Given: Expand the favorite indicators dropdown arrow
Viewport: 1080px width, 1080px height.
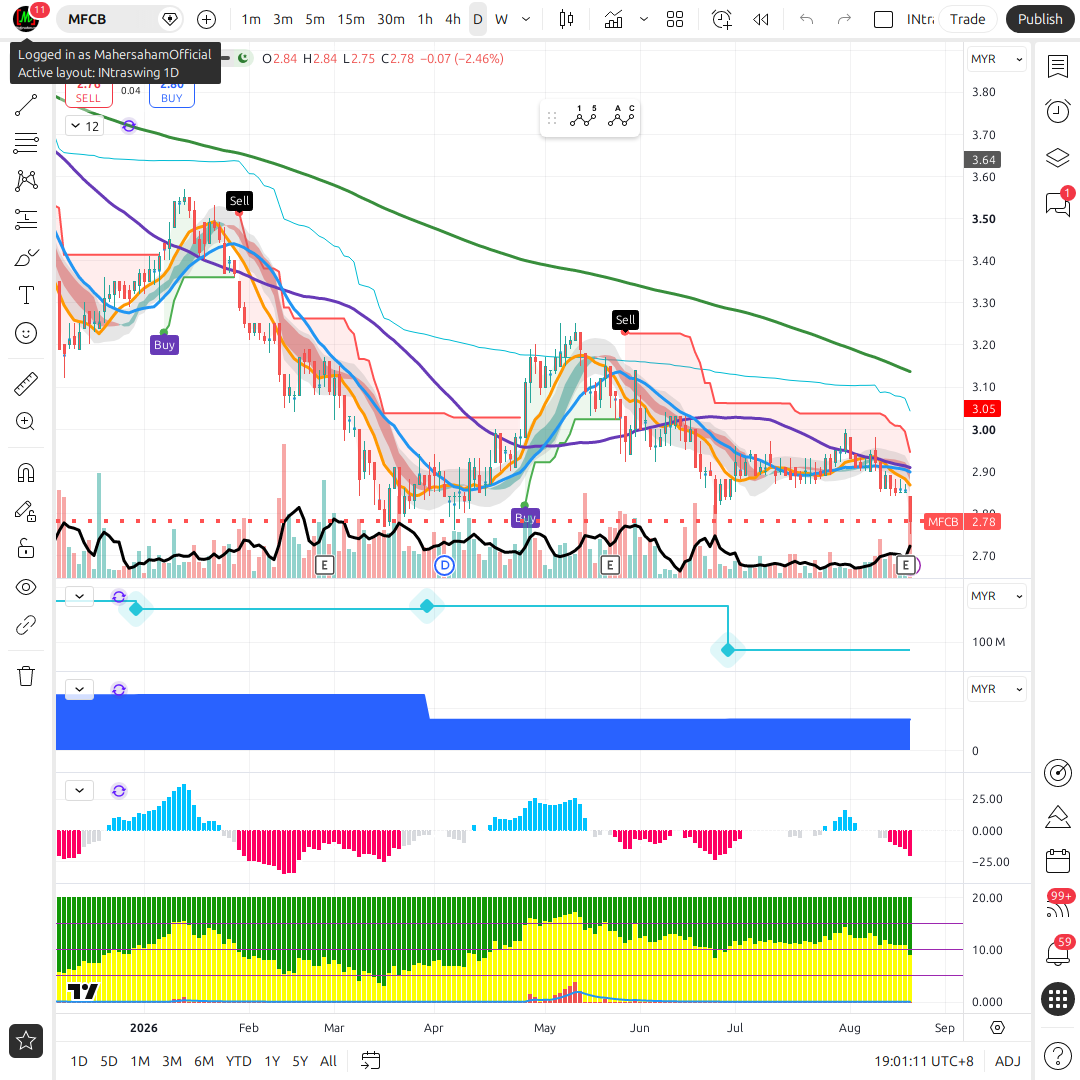Looking at the screenshot, I should [644, 19].
